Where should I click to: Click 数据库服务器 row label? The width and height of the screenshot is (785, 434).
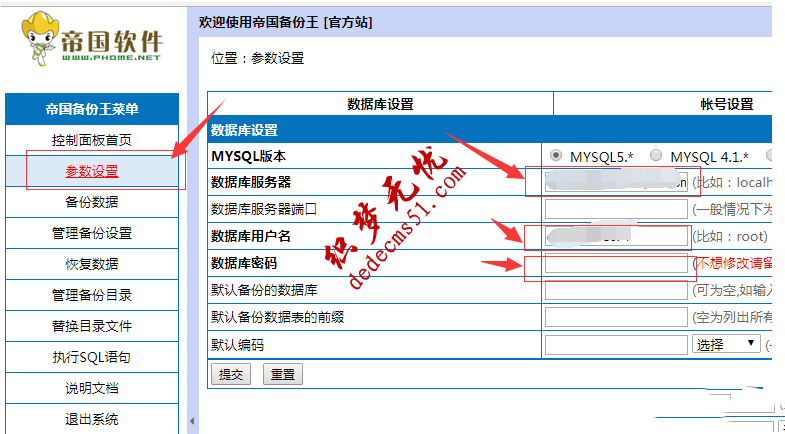click(251, 182)
